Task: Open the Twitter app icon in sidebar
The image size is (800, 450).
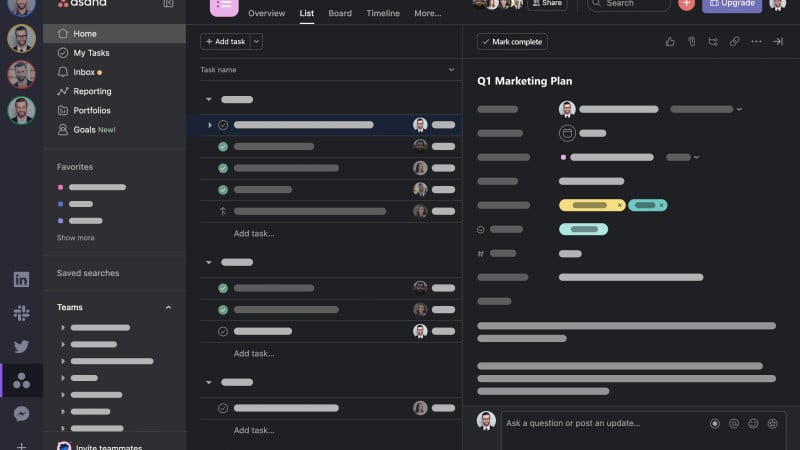Action: pos(21,346)
